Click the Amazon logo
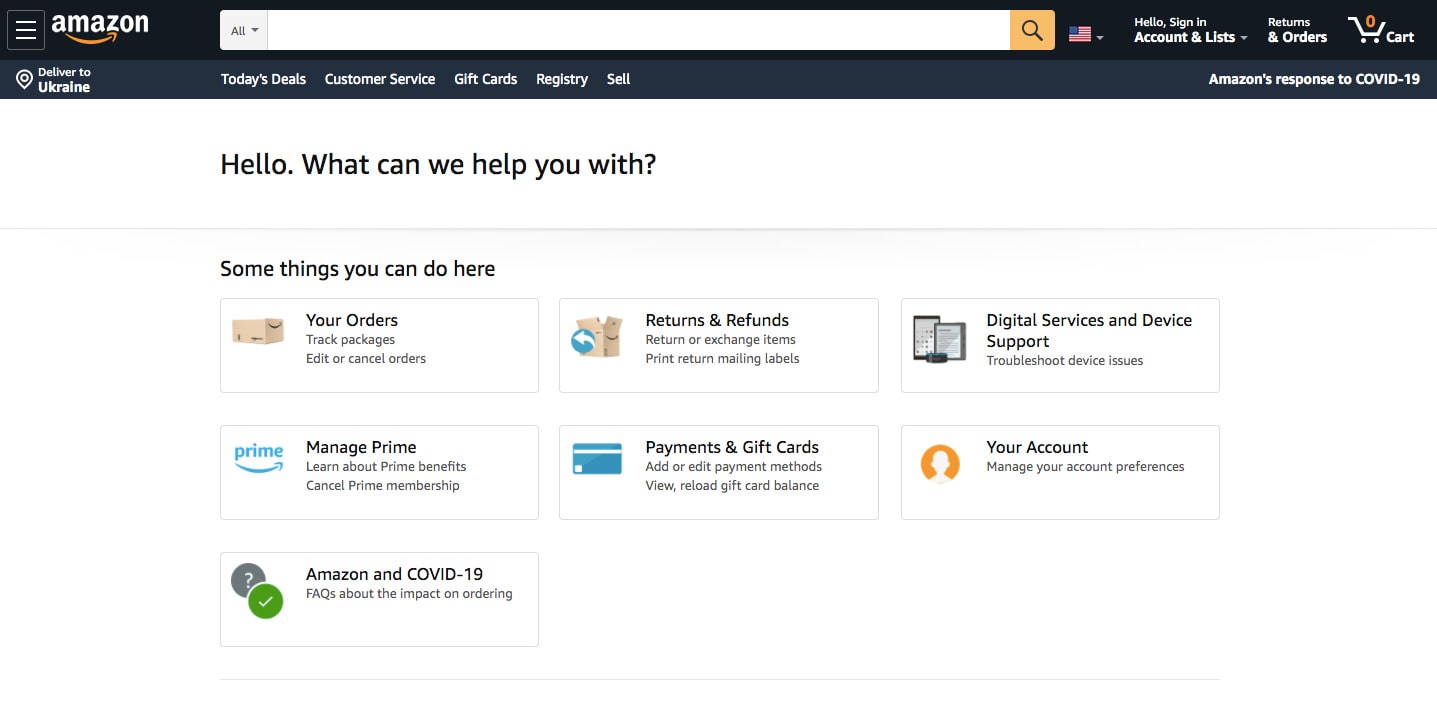The image size is (1437, 715). [103, 29]
